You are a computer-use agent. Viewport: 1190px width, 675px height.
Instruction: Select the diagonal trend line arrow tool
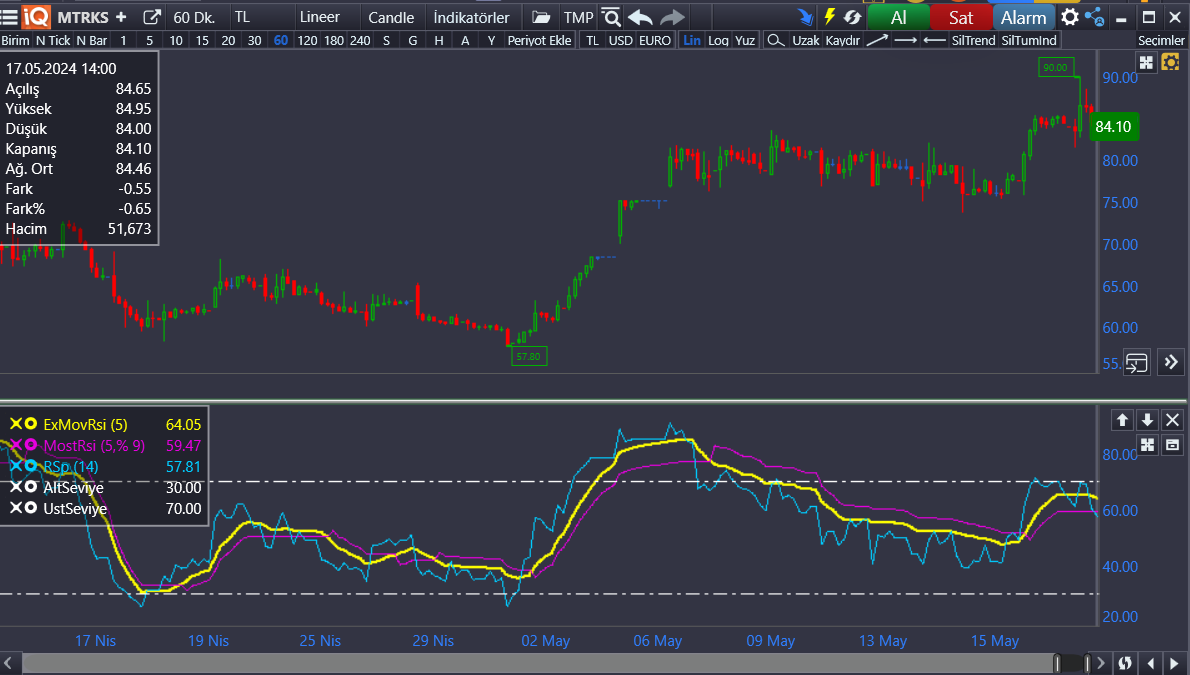coord(877,40)
